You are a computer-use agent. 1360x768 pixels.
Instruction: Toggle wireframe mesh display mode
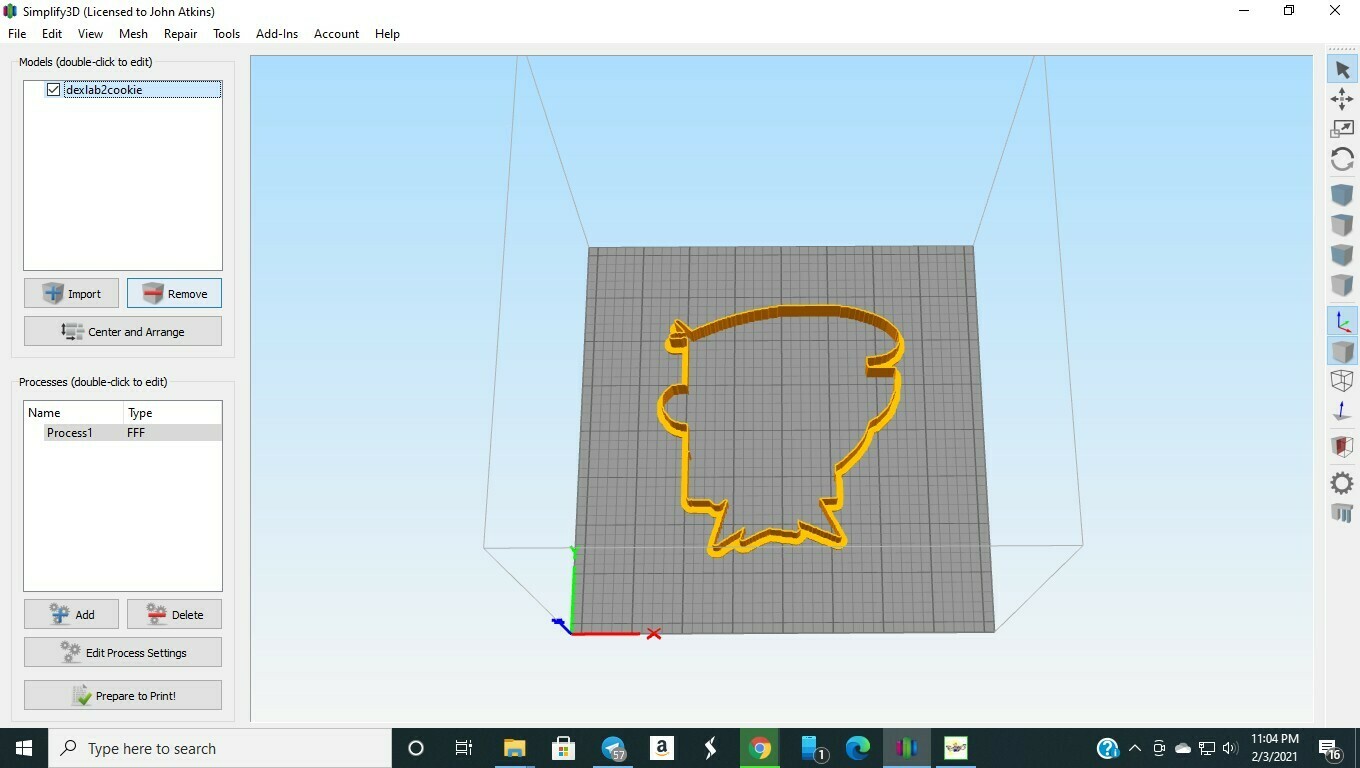tap(1342, 381)
